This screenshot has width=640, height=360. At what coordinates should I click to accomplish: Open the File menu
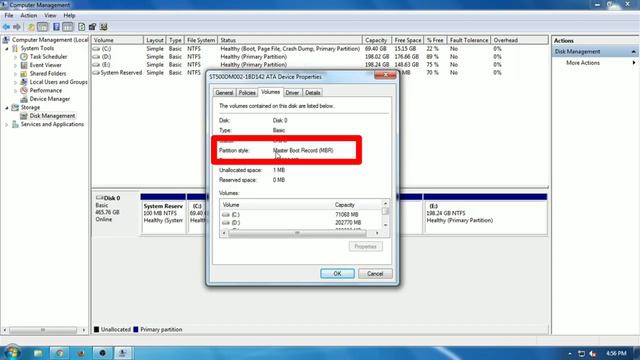tap(9, 16)
